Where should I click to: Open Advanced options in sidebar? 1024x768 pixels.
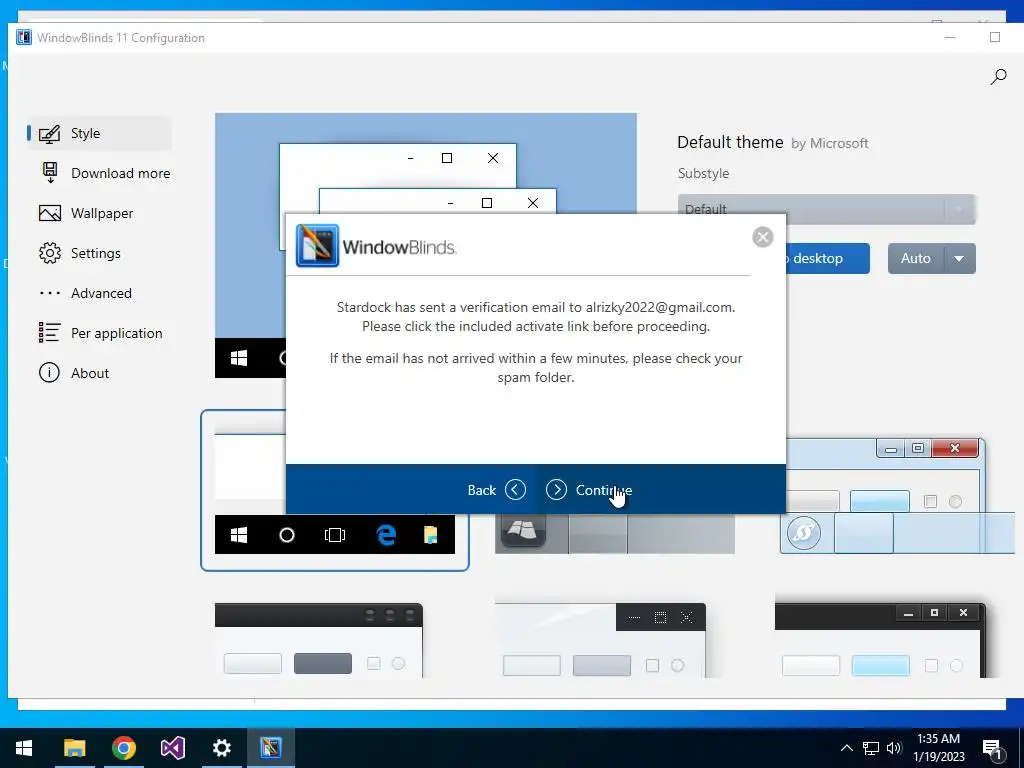[x=86, y=293]
